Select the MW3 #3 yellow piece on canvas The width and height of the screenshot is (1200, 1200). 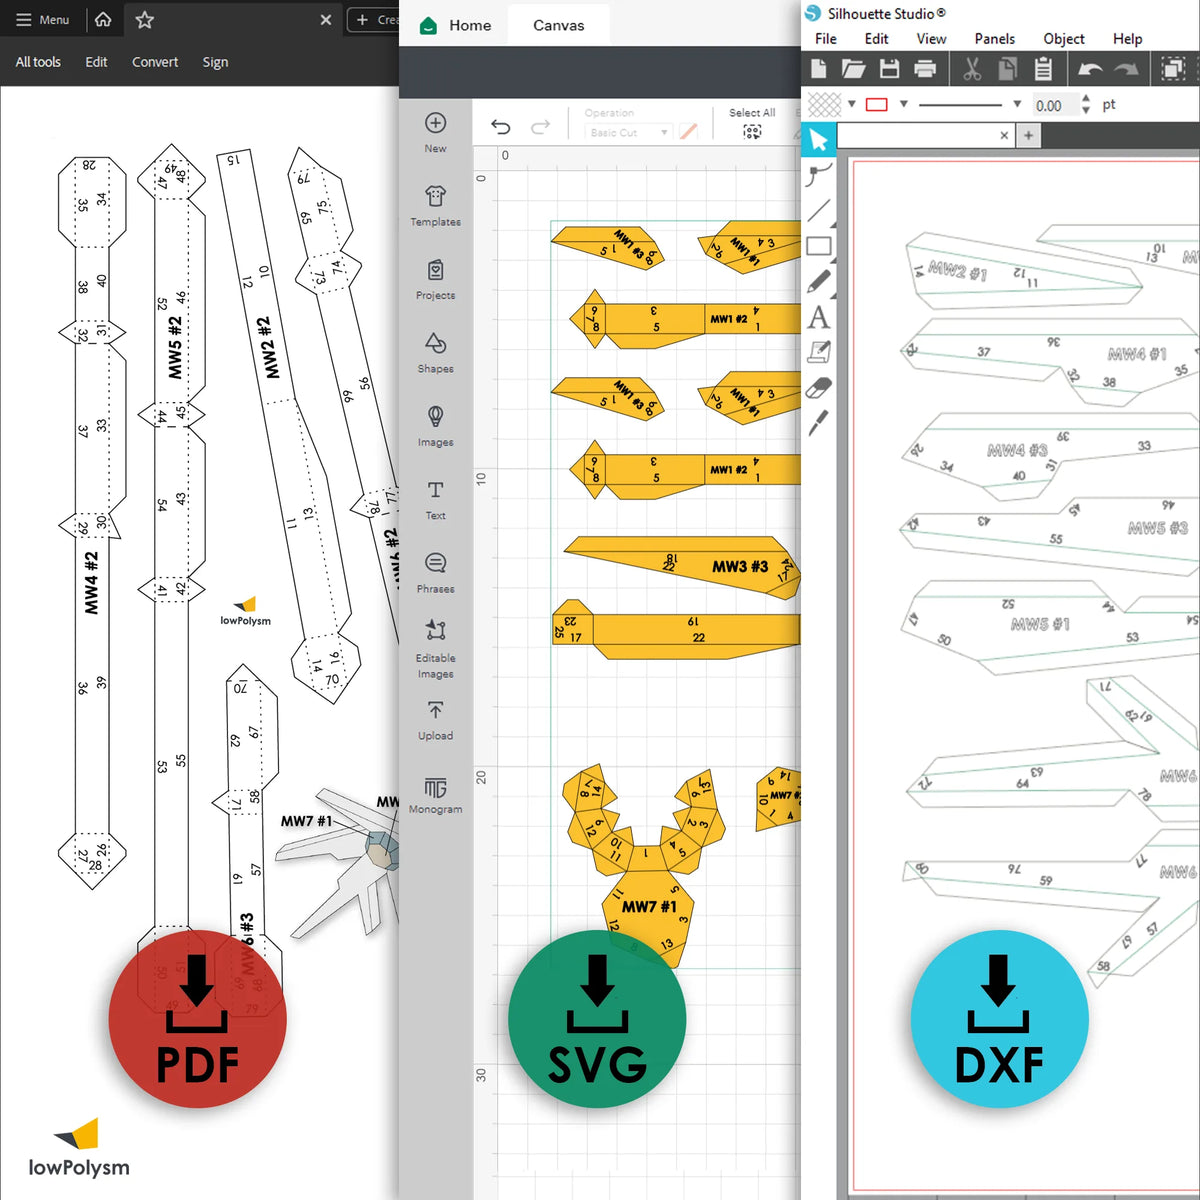[x=683, y=568]
